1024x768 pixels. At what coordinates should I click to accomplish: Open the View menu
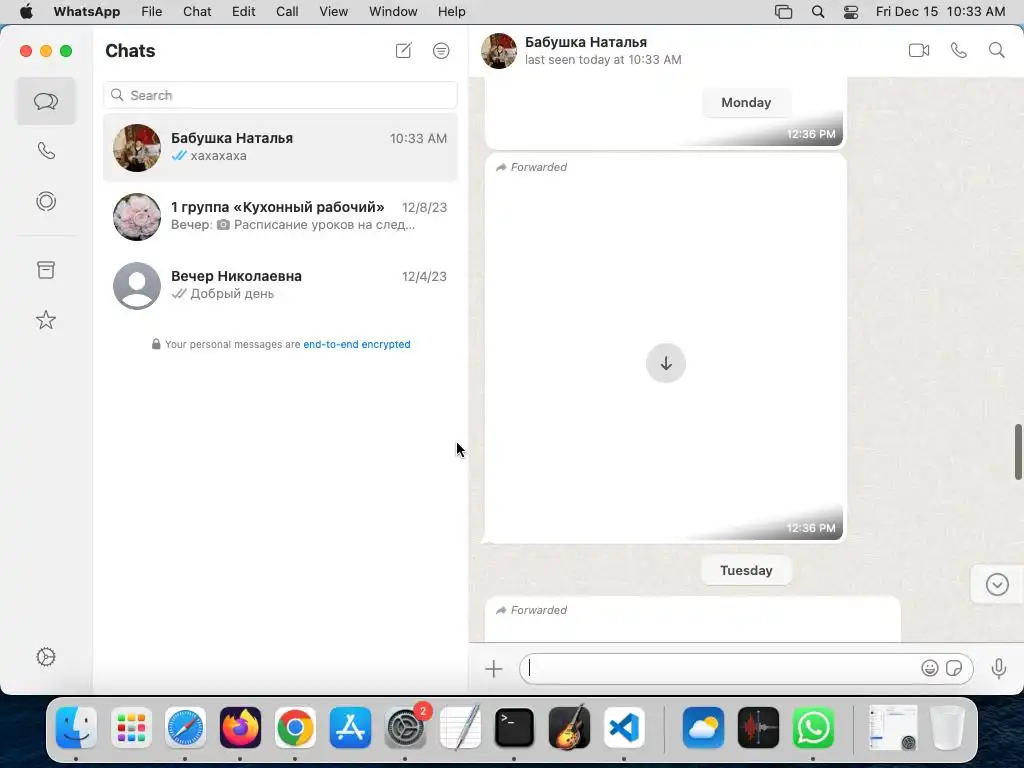pyautogui.click(x=333, y=12)
